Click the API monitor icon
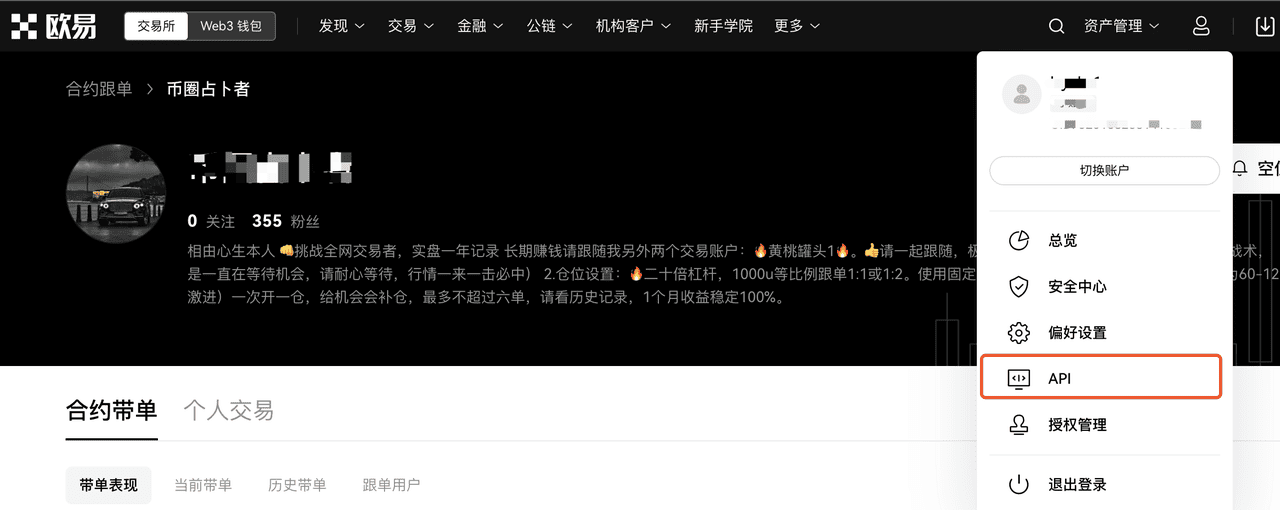The height and width of the screenshot is (510, 1280). [1018, 378]
